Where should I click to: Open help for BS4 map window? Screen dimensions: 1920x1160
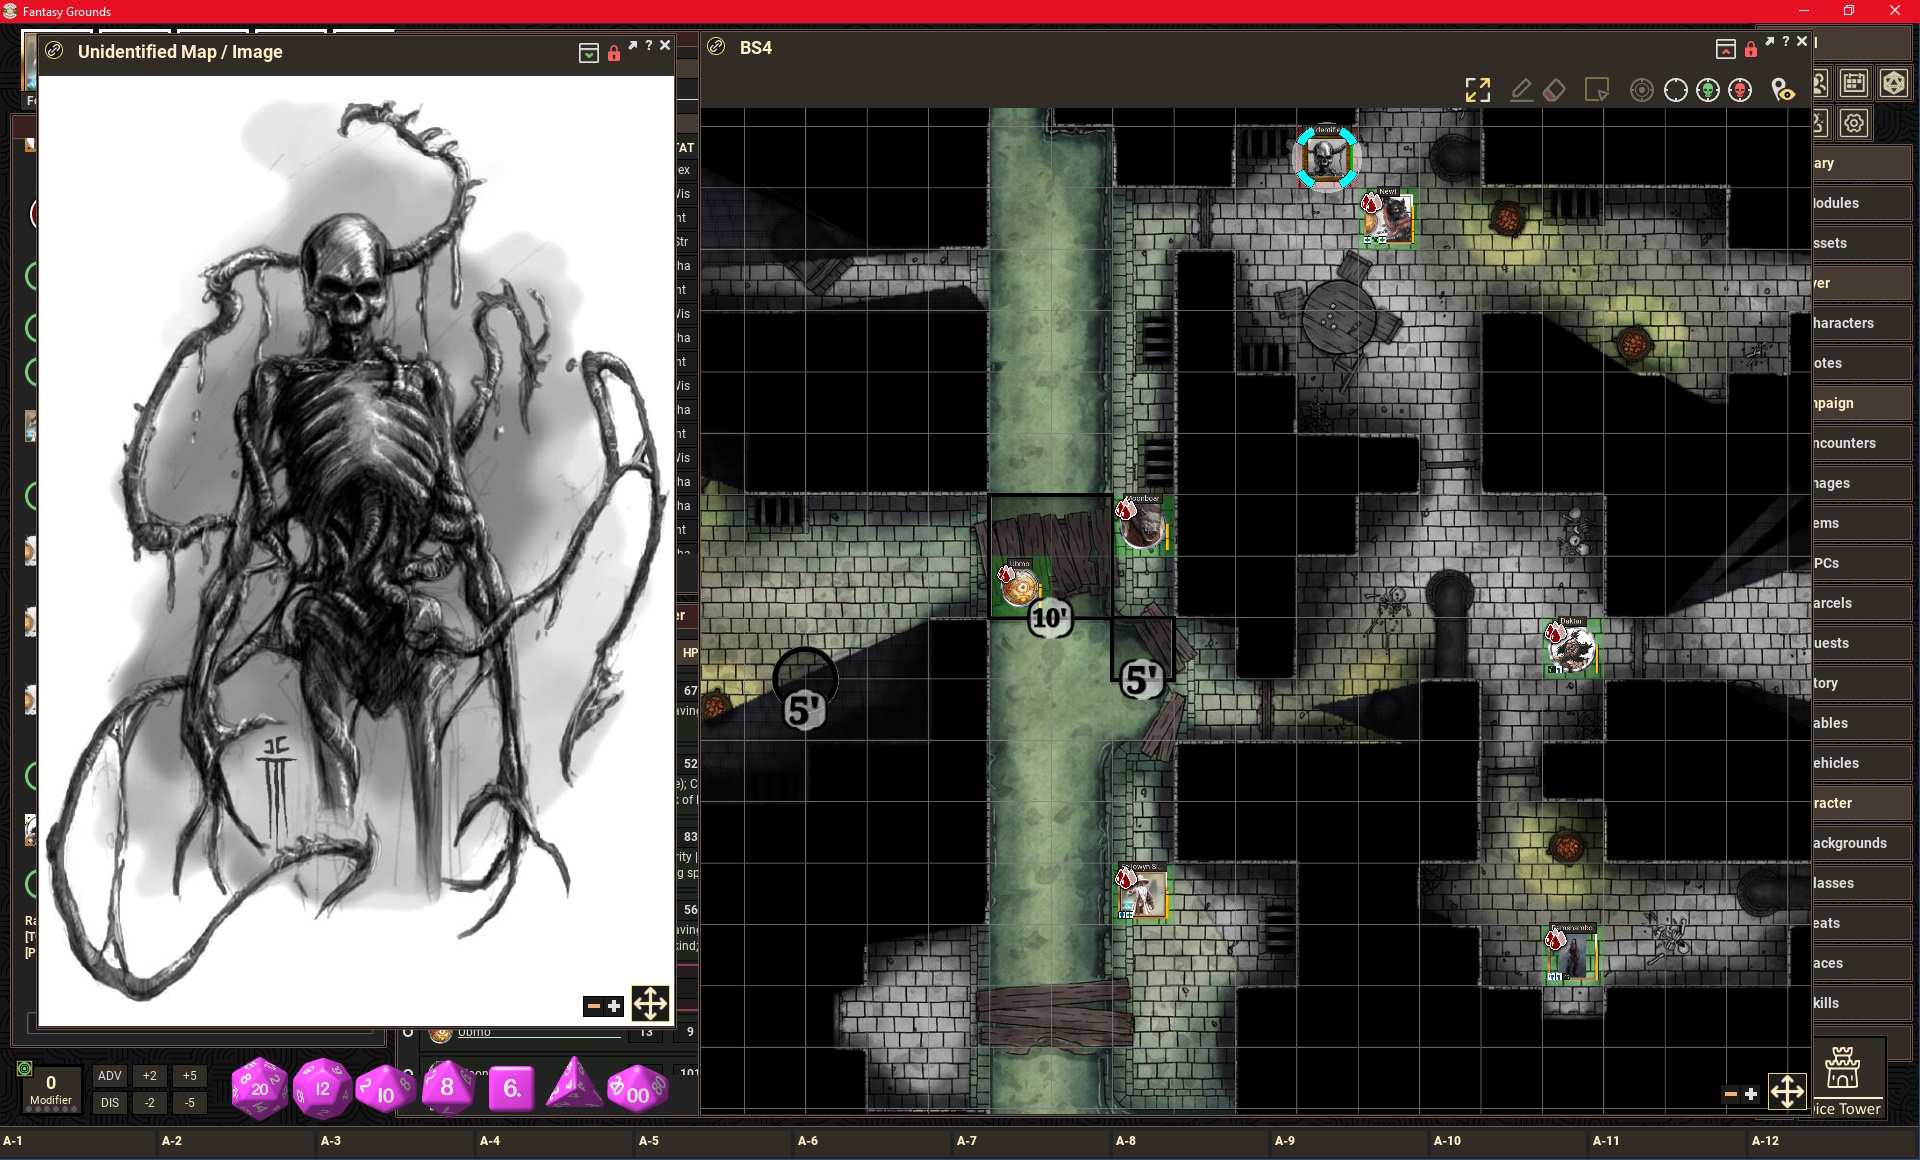(x=1785, y=41)
